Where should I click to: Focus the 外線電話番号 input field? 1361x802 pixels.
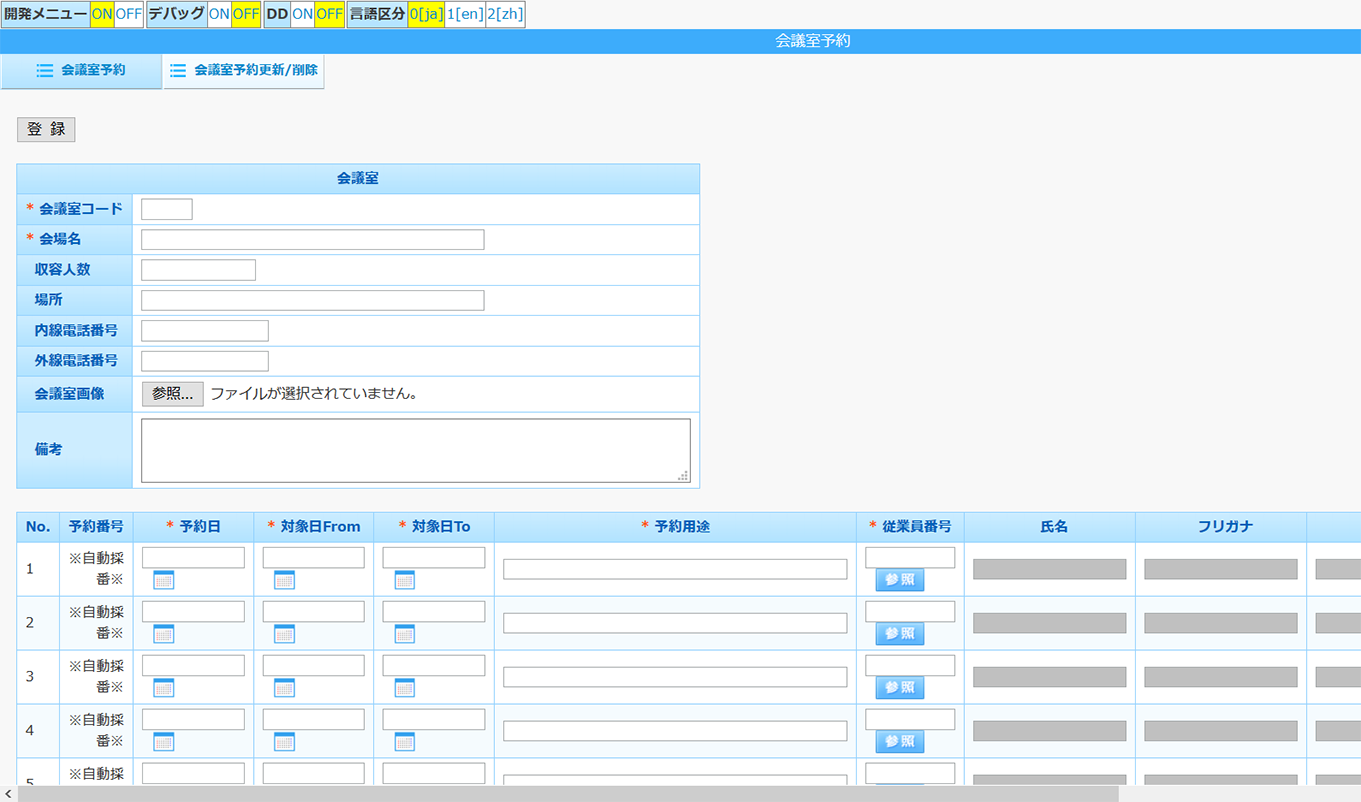(205, 361)
